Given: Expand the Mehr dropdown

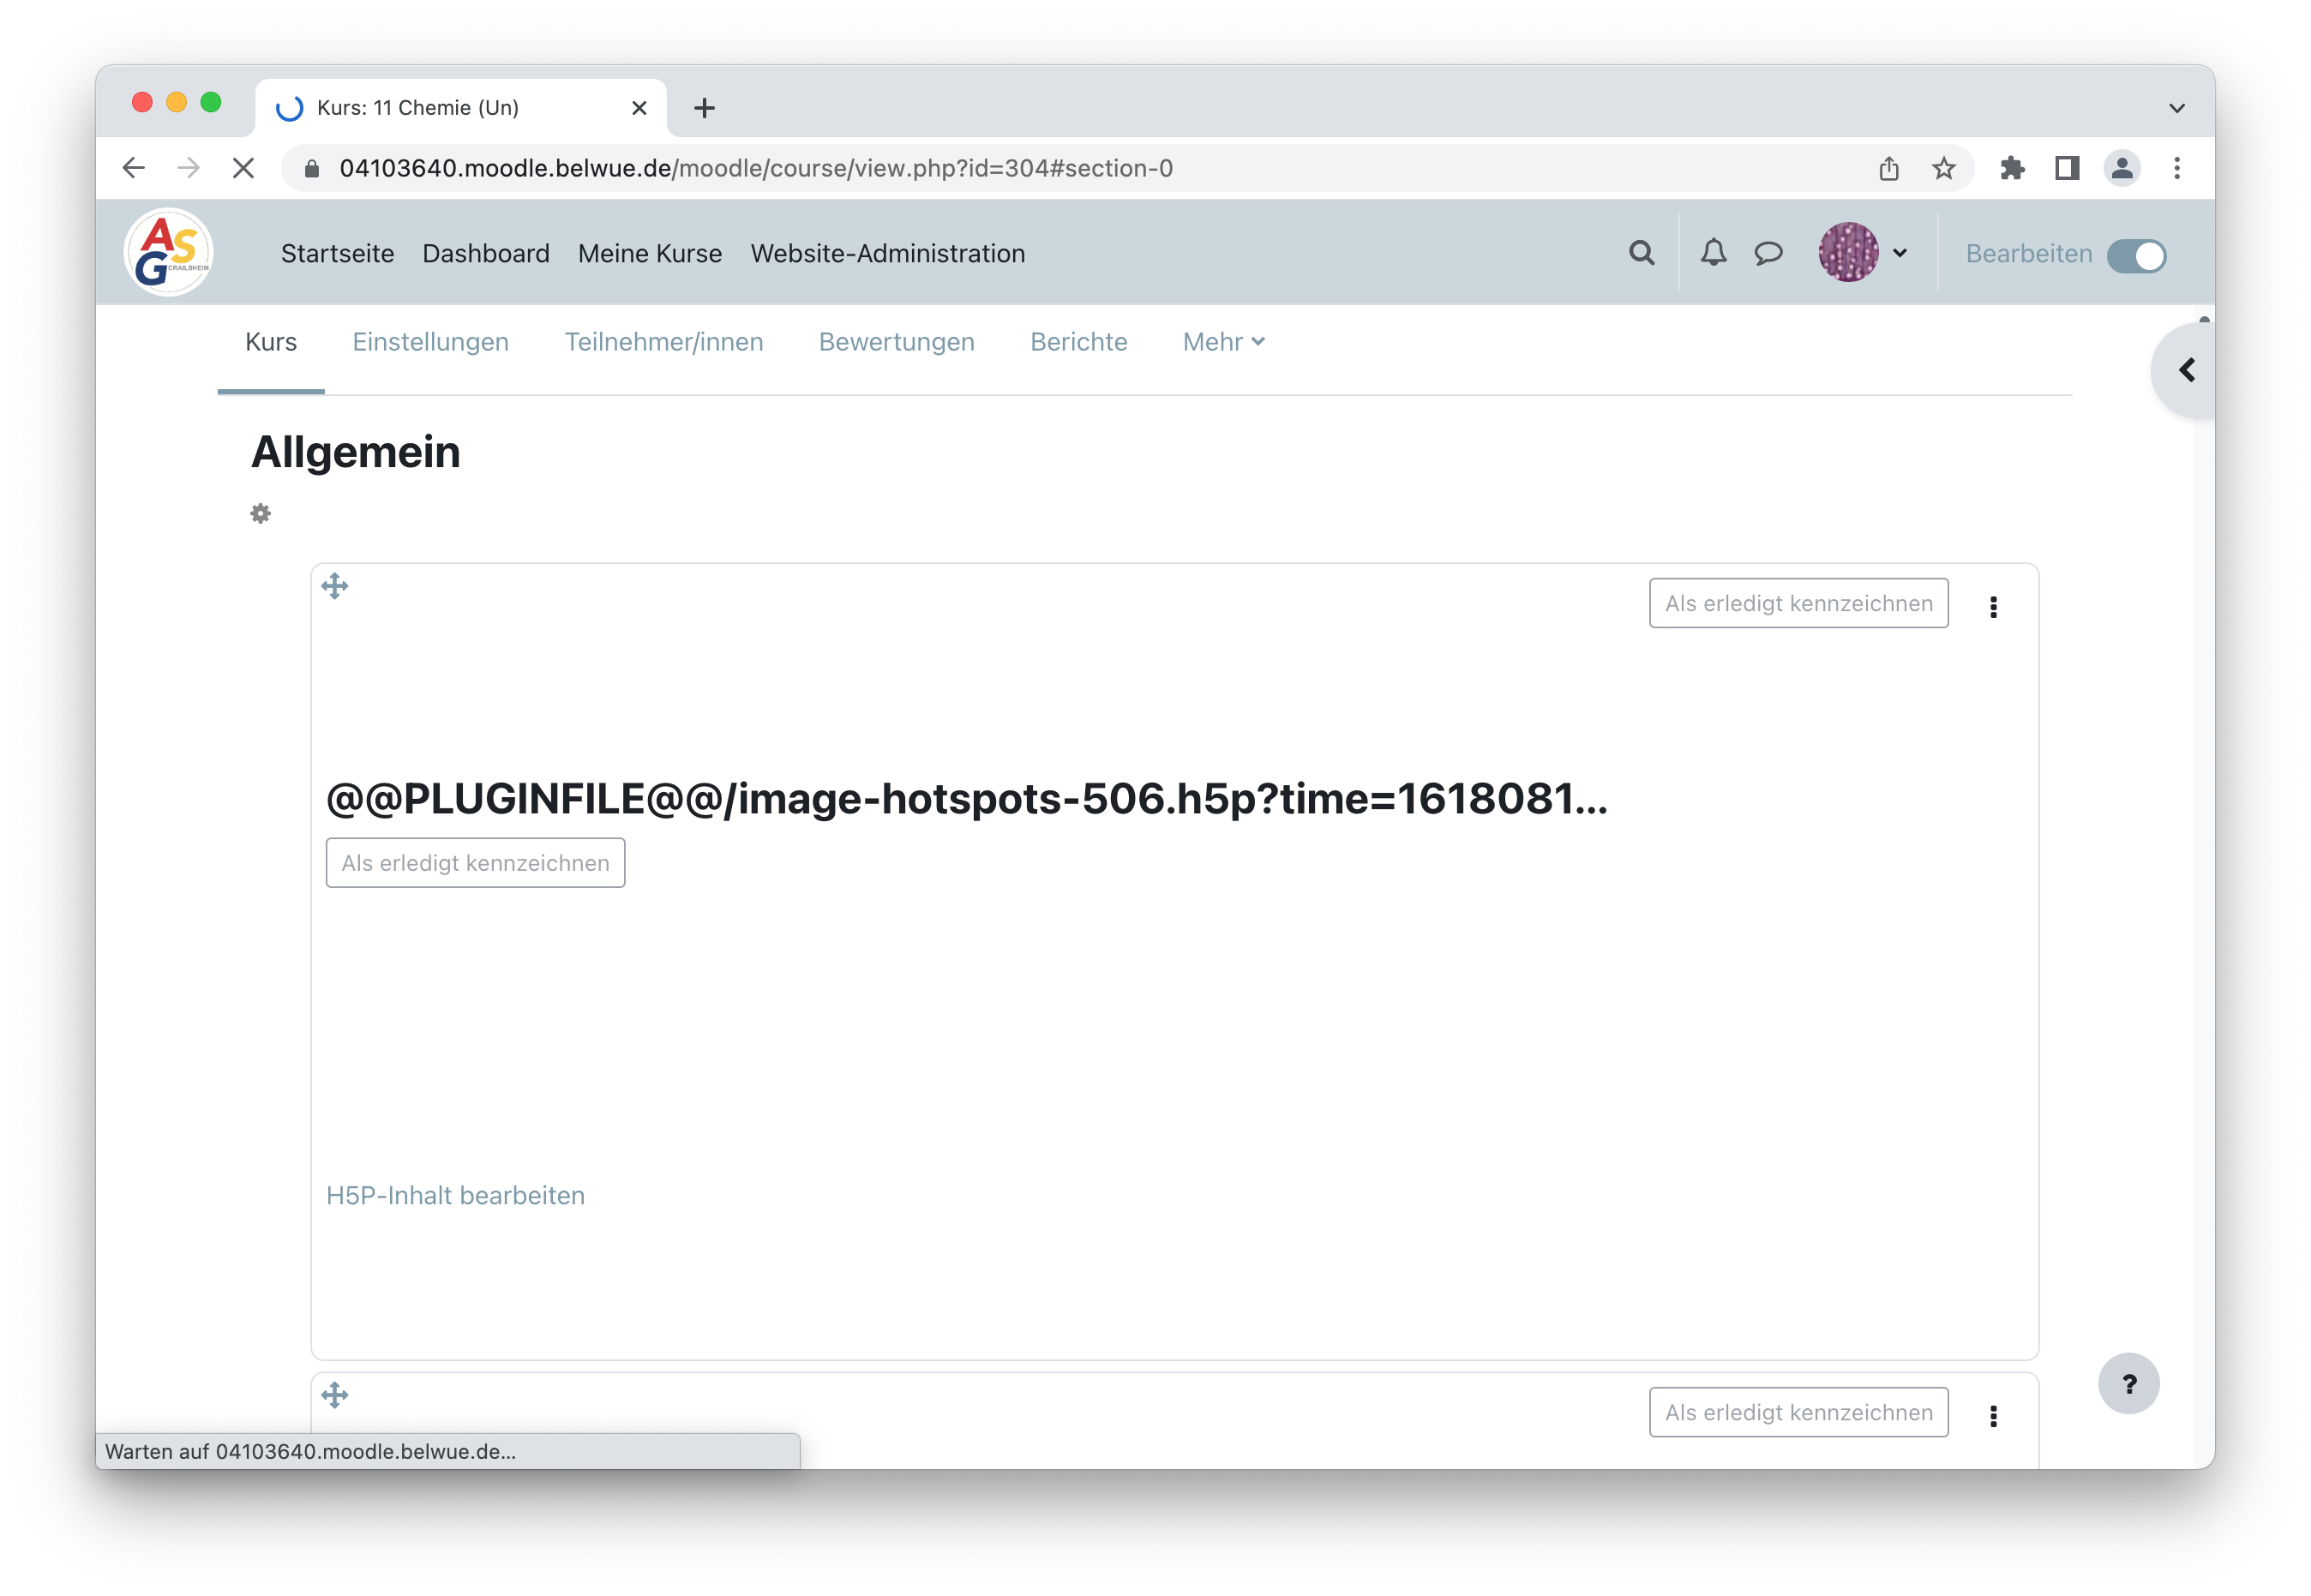Looking at the screenshot, I should click(1222, 342).
